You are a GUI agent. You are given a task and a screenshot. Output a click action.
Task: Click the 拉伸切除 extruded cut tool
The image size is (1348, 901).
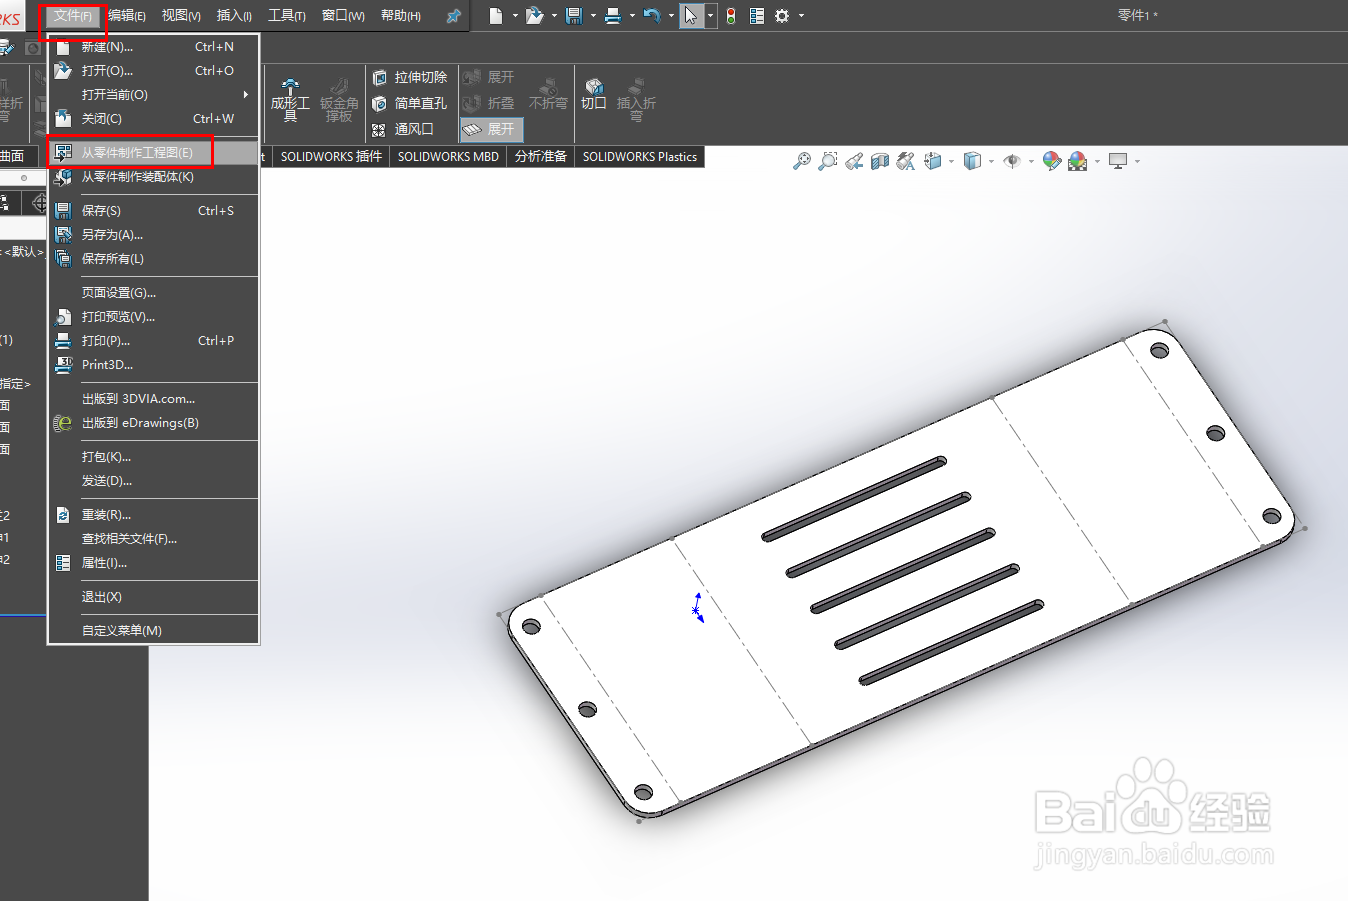click(409, 77)
